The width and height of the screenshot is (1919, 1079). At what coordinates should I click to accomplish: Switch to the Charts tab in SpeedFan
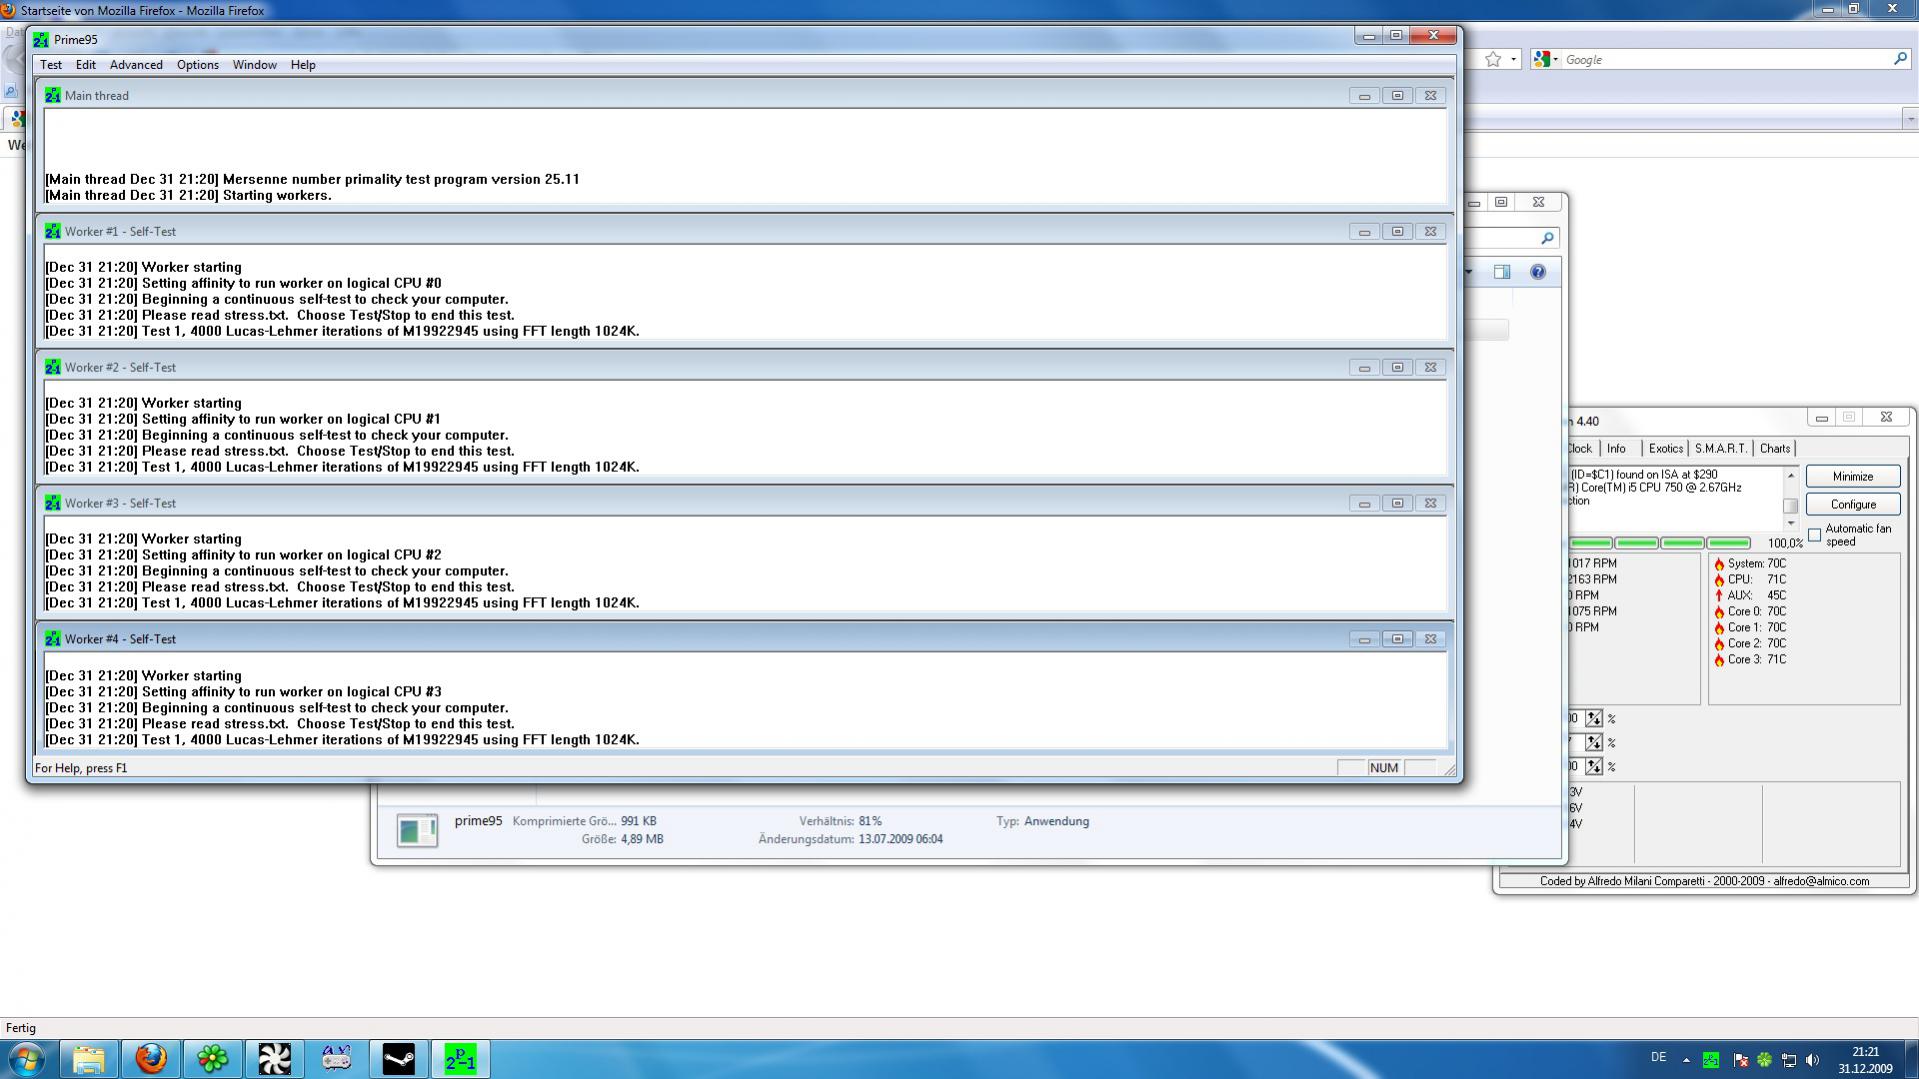click(1775, 449)
